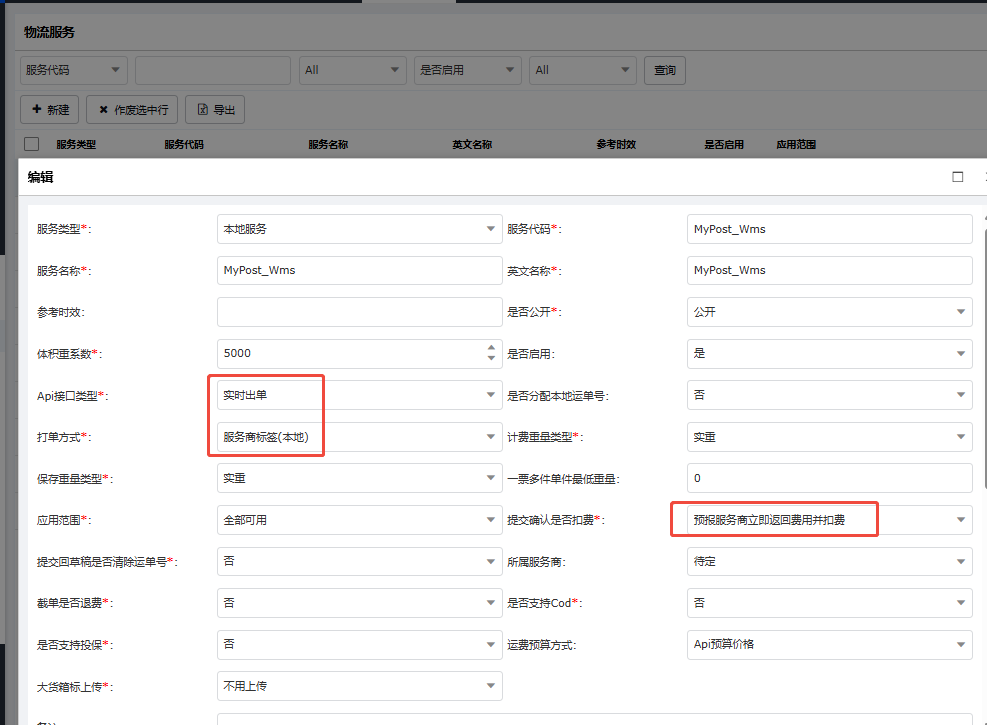Click the 服务代码 column header in table

[184, 145]
